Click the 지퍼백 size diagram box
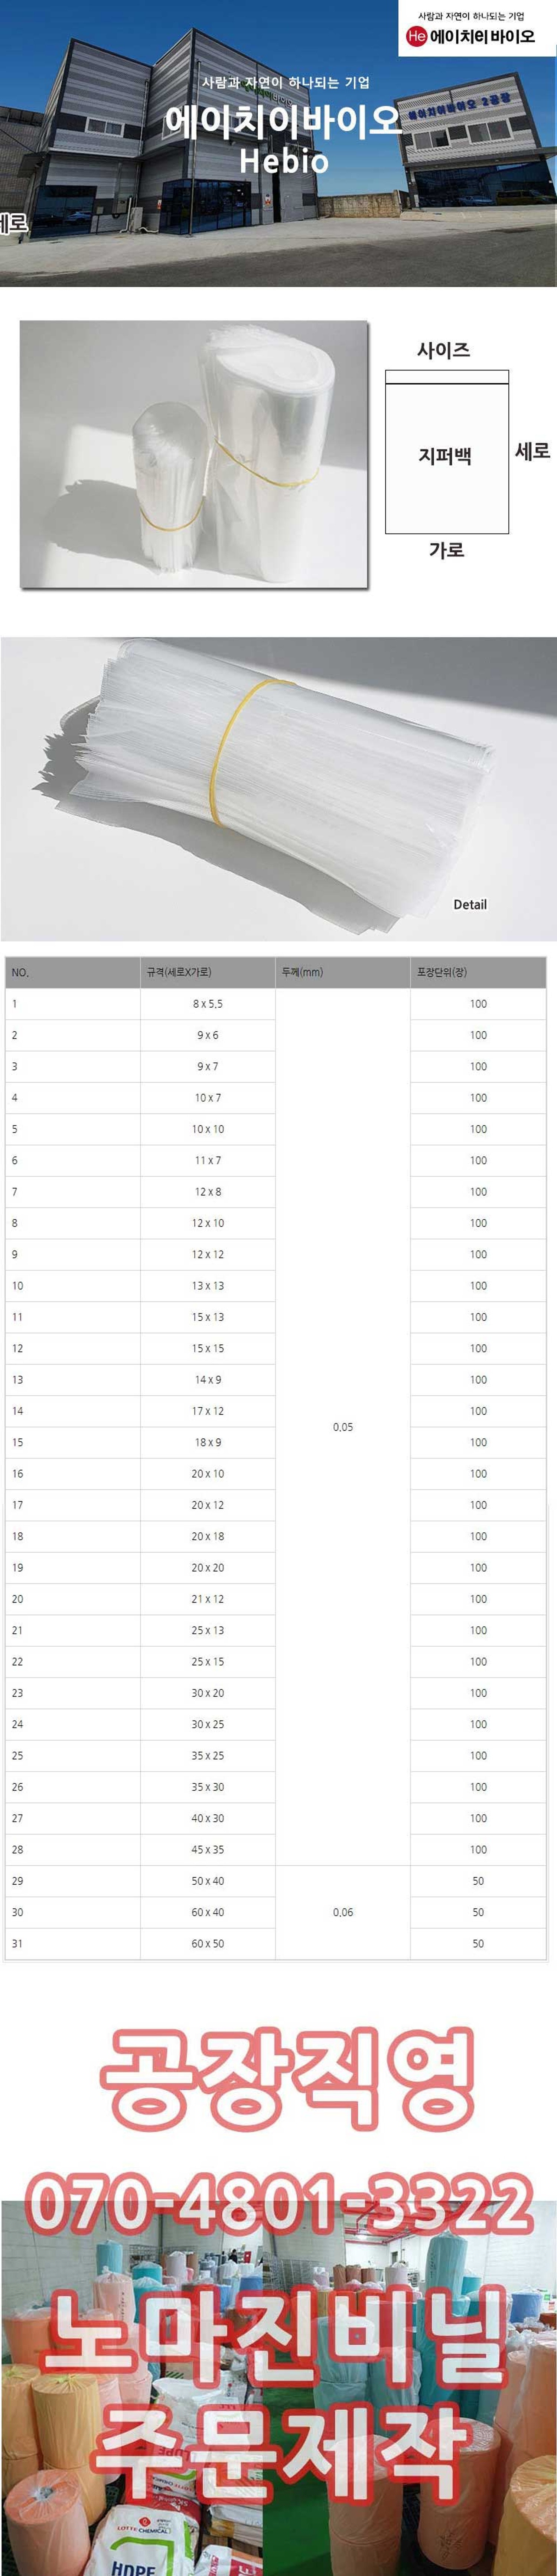 tap(447, 452)
